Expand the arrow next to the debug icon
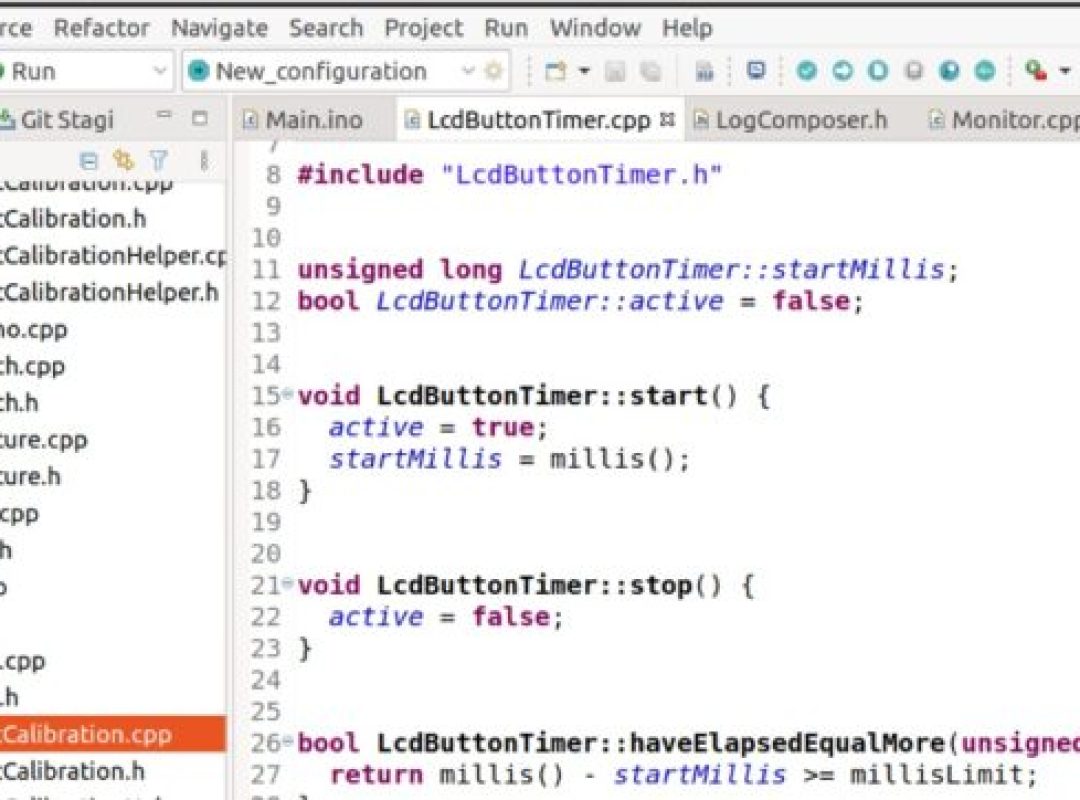This screenshot has width=1080, height=800. (1065, 70)
